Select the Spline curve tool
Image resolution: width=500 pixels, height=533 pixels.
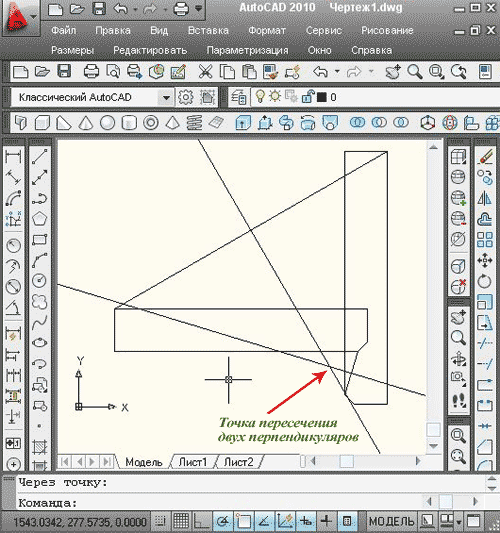[40, 322]
